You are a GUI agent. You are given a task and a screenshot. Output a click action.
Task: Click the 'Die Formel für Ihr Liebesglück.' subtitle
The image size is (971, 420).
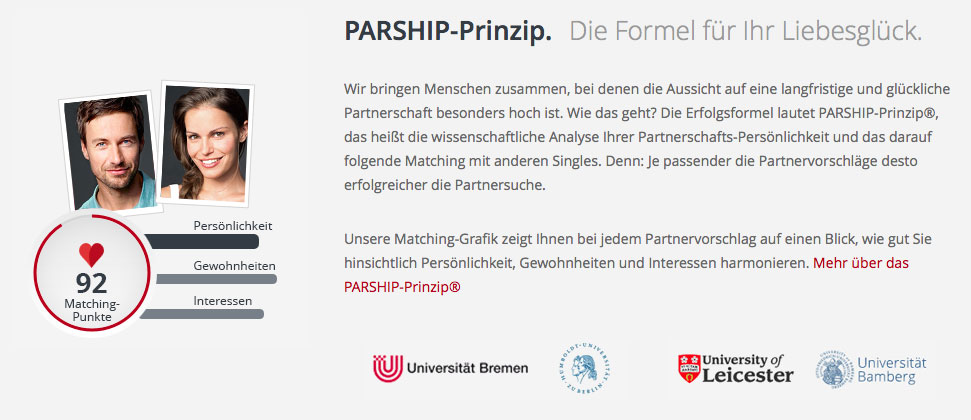(746, 31)
